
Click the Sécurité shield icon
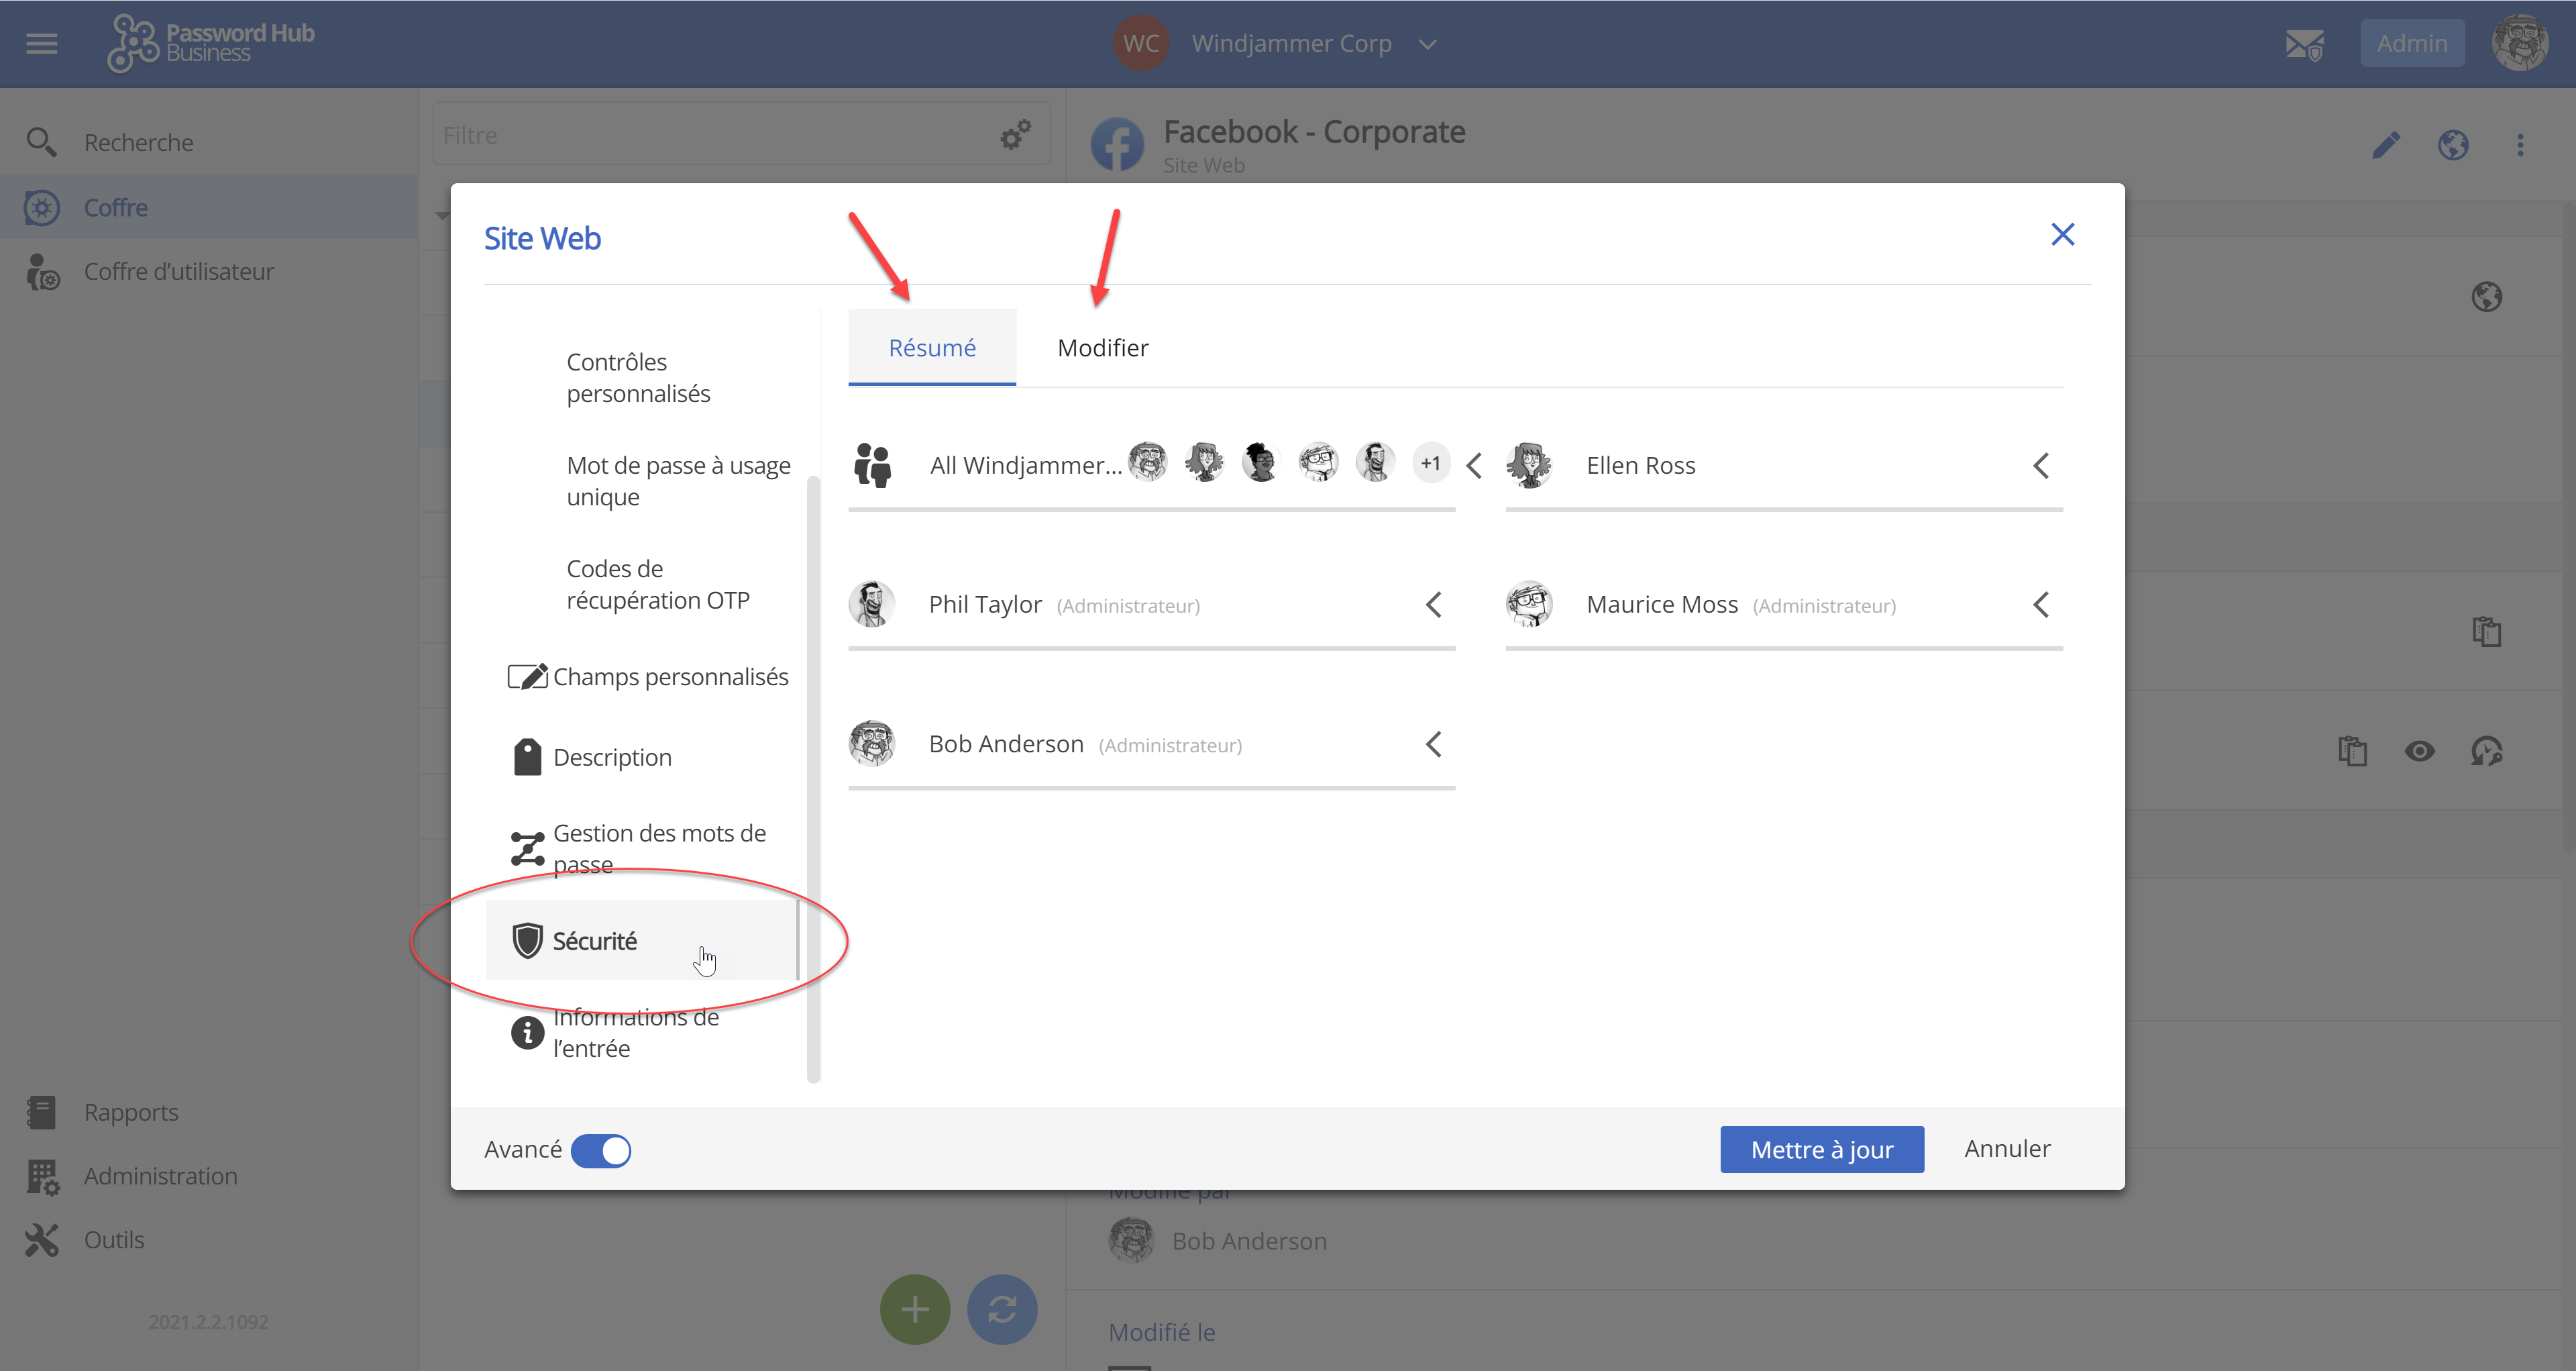pyautogui.click(x=527, y=940)
